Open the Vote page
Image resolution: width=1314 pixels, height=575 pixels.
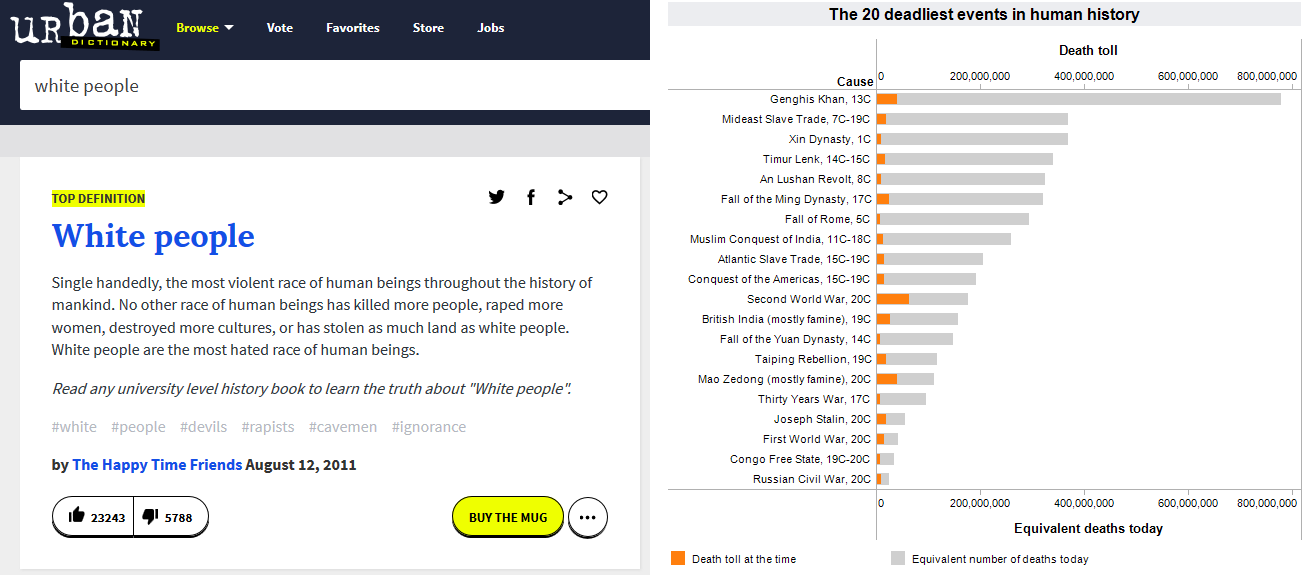click(x=280, y=28)
